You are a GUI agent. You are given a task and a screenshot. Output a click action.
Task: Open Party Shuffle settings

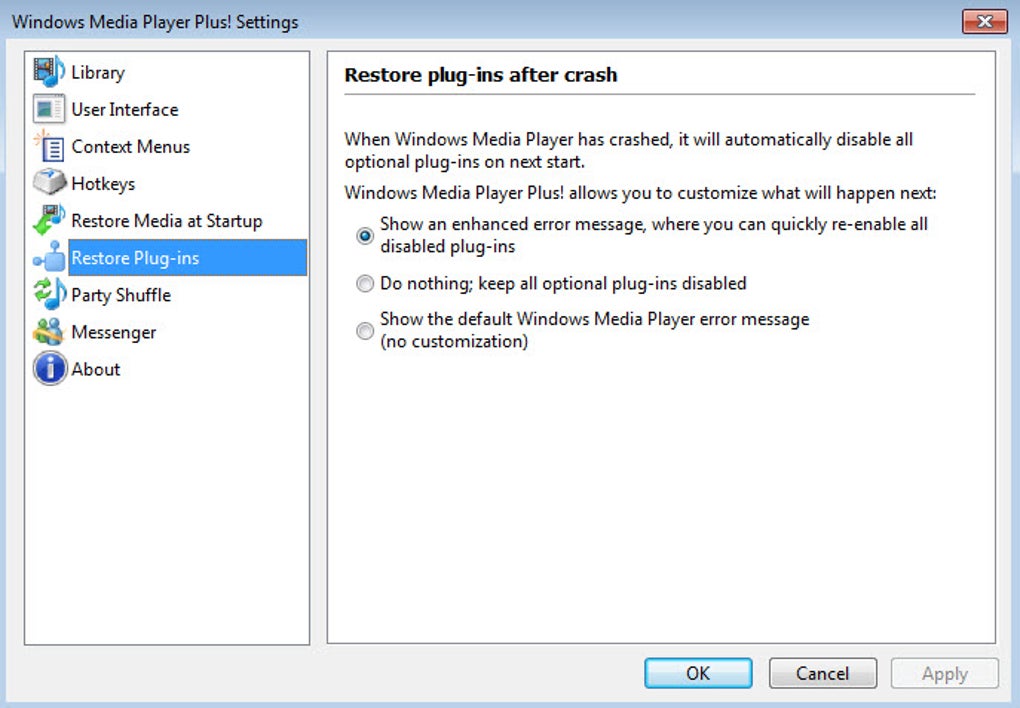tap(121, 295)
